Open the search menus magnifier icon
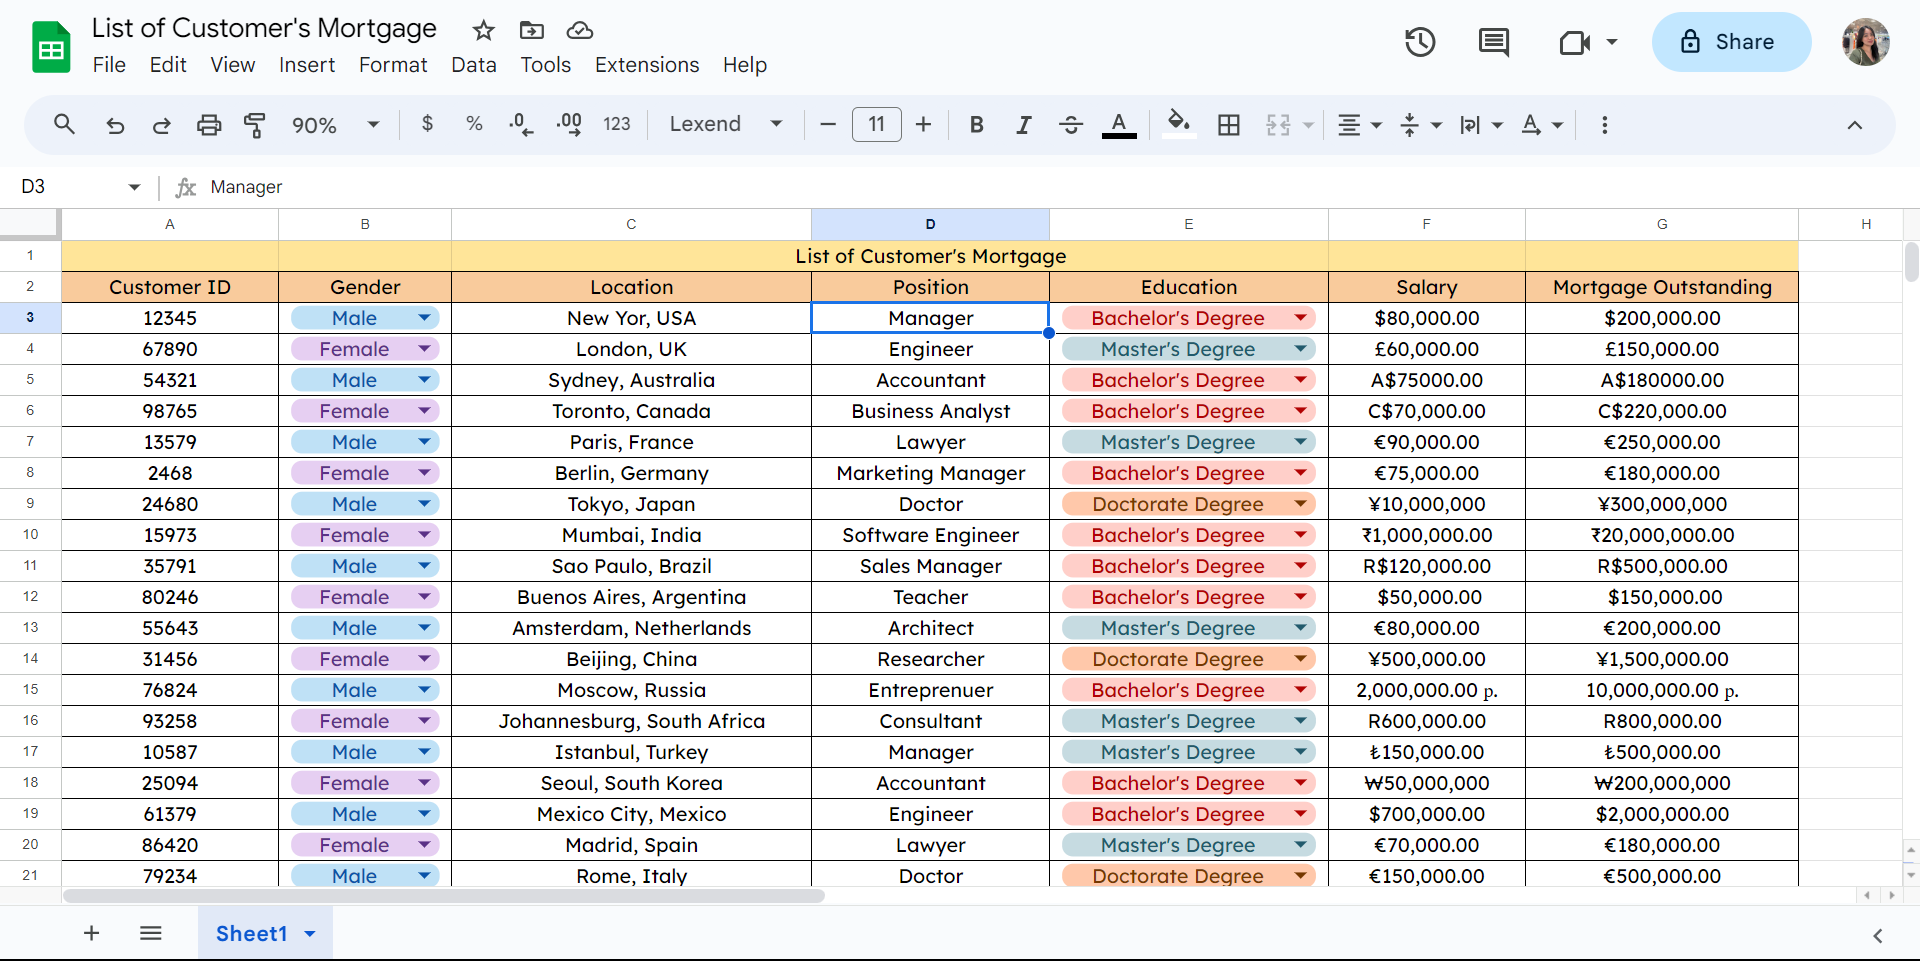Viewport: 1920px width, 961px height. [64, 125]
